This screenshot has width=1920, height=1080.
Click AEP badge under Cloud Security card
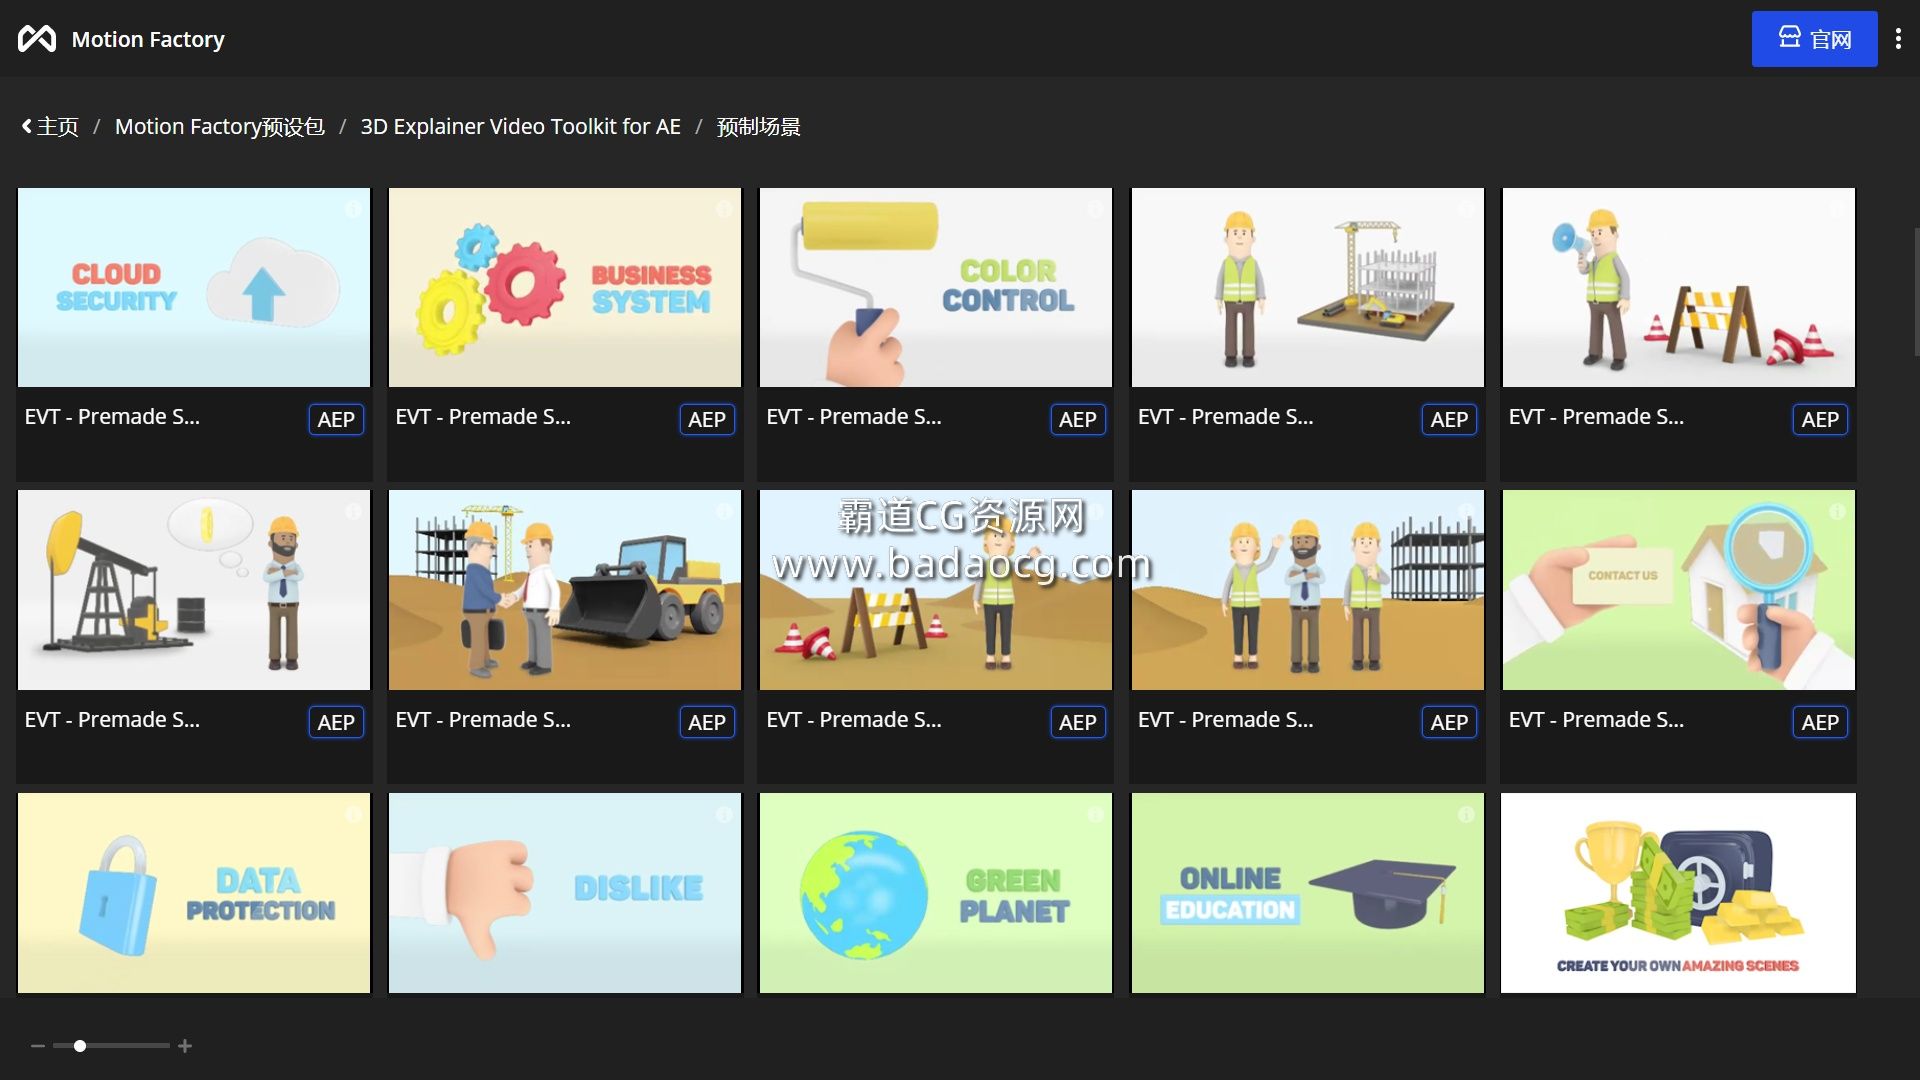click(x=336, y=419)
